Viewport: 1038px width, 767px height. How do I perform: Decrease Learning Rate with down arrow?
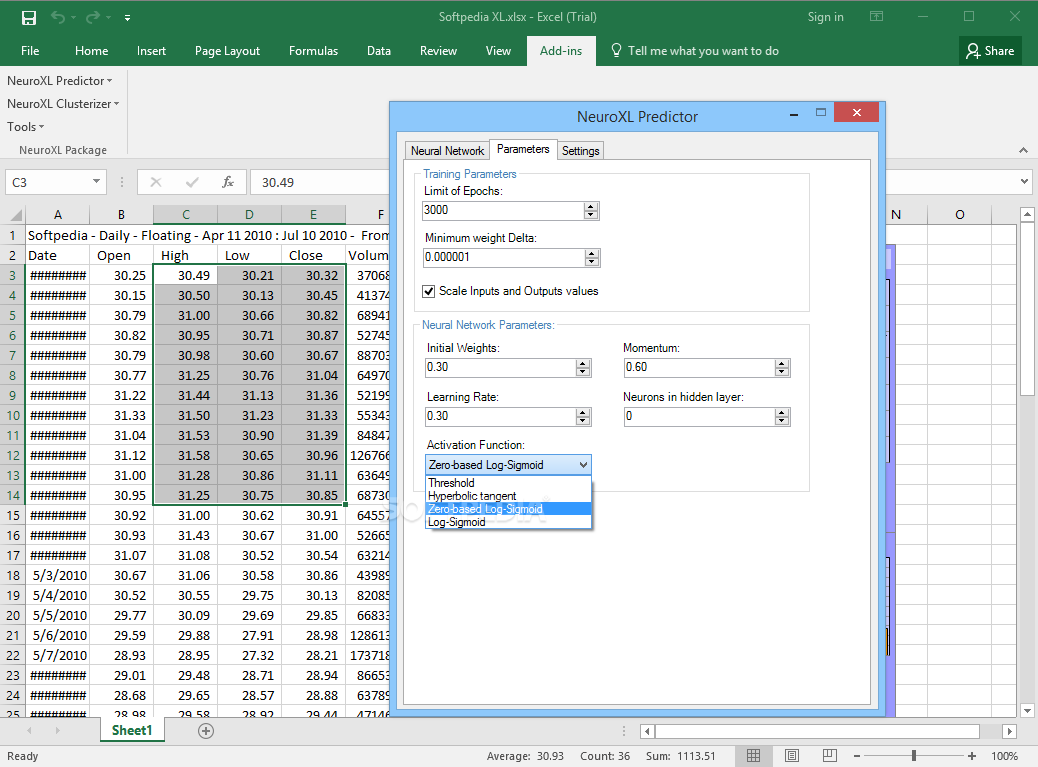click(583, 420)
